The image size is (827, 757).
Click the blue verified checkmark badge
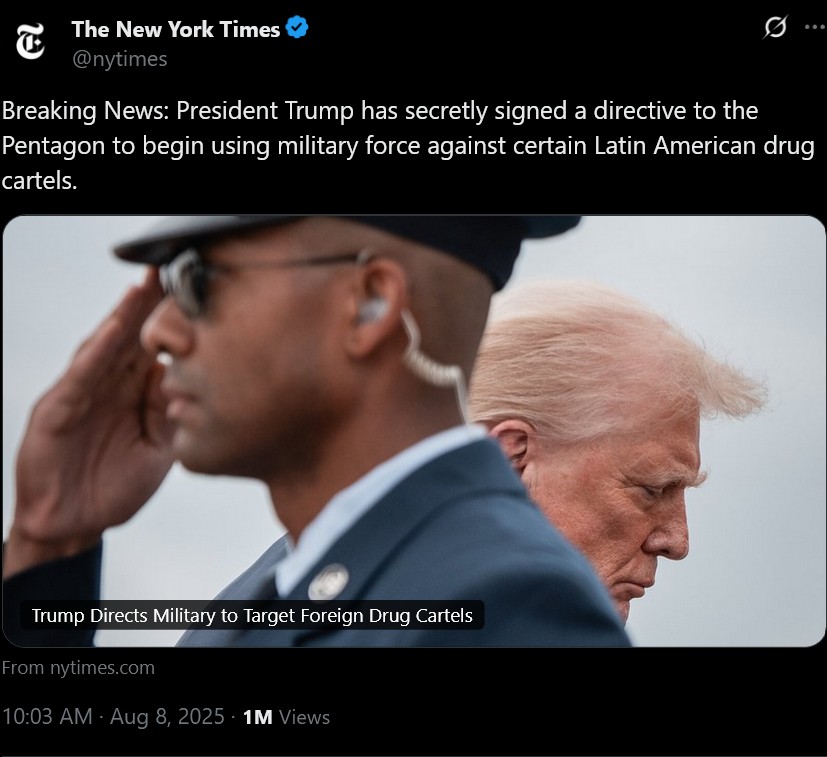pyautogui.click(x=297, y=27)
